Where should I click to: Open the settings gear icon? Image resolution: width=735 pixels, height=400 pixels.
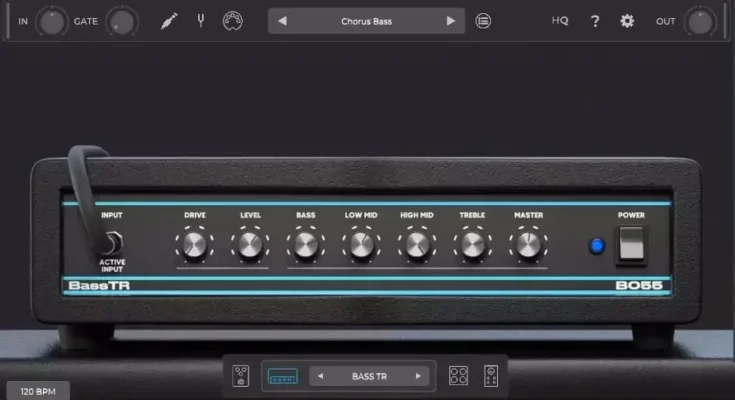[x=627, y=21]
